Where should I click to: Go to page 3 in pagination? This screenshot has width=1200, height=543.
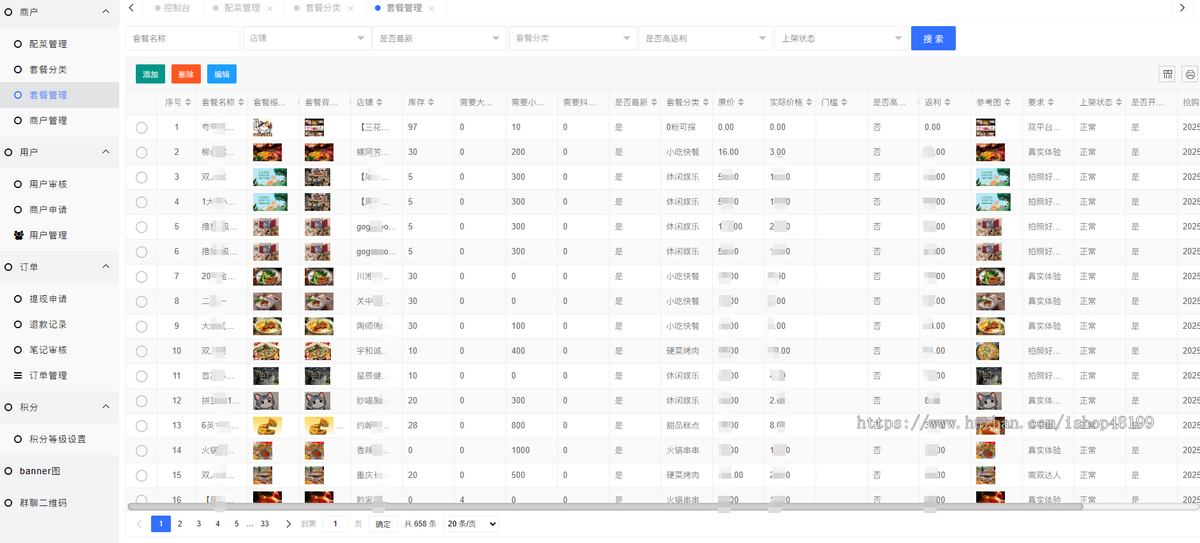(x=199, y=523)
